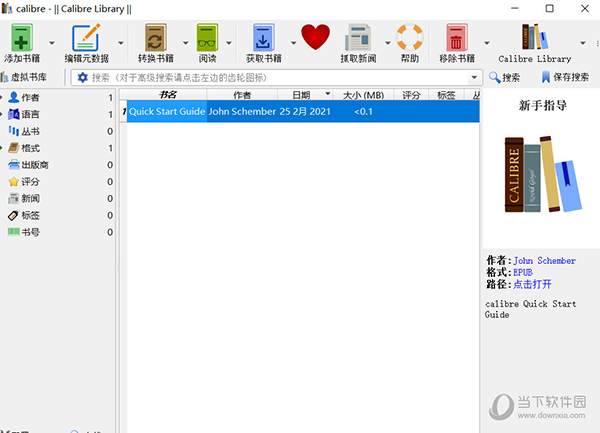Click the toolbar overflow chevron at far right
This screenshot has height=433, width=600.
[x=597, y=43]
